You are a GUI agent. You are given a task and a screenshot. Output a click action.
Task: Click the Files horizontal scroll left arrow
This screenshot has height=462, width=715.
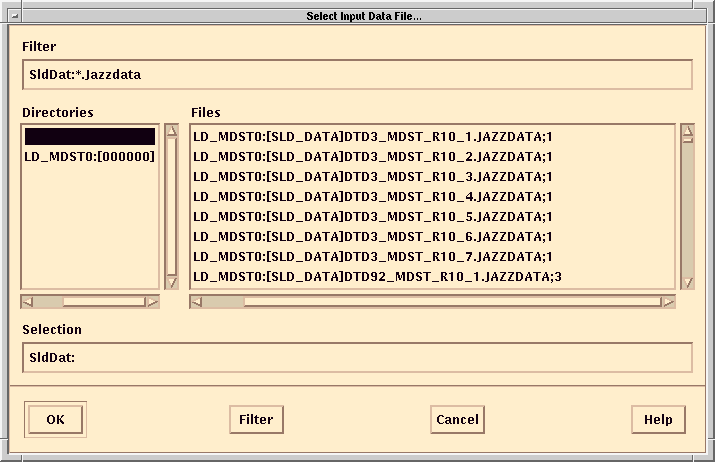coord(196,301)
